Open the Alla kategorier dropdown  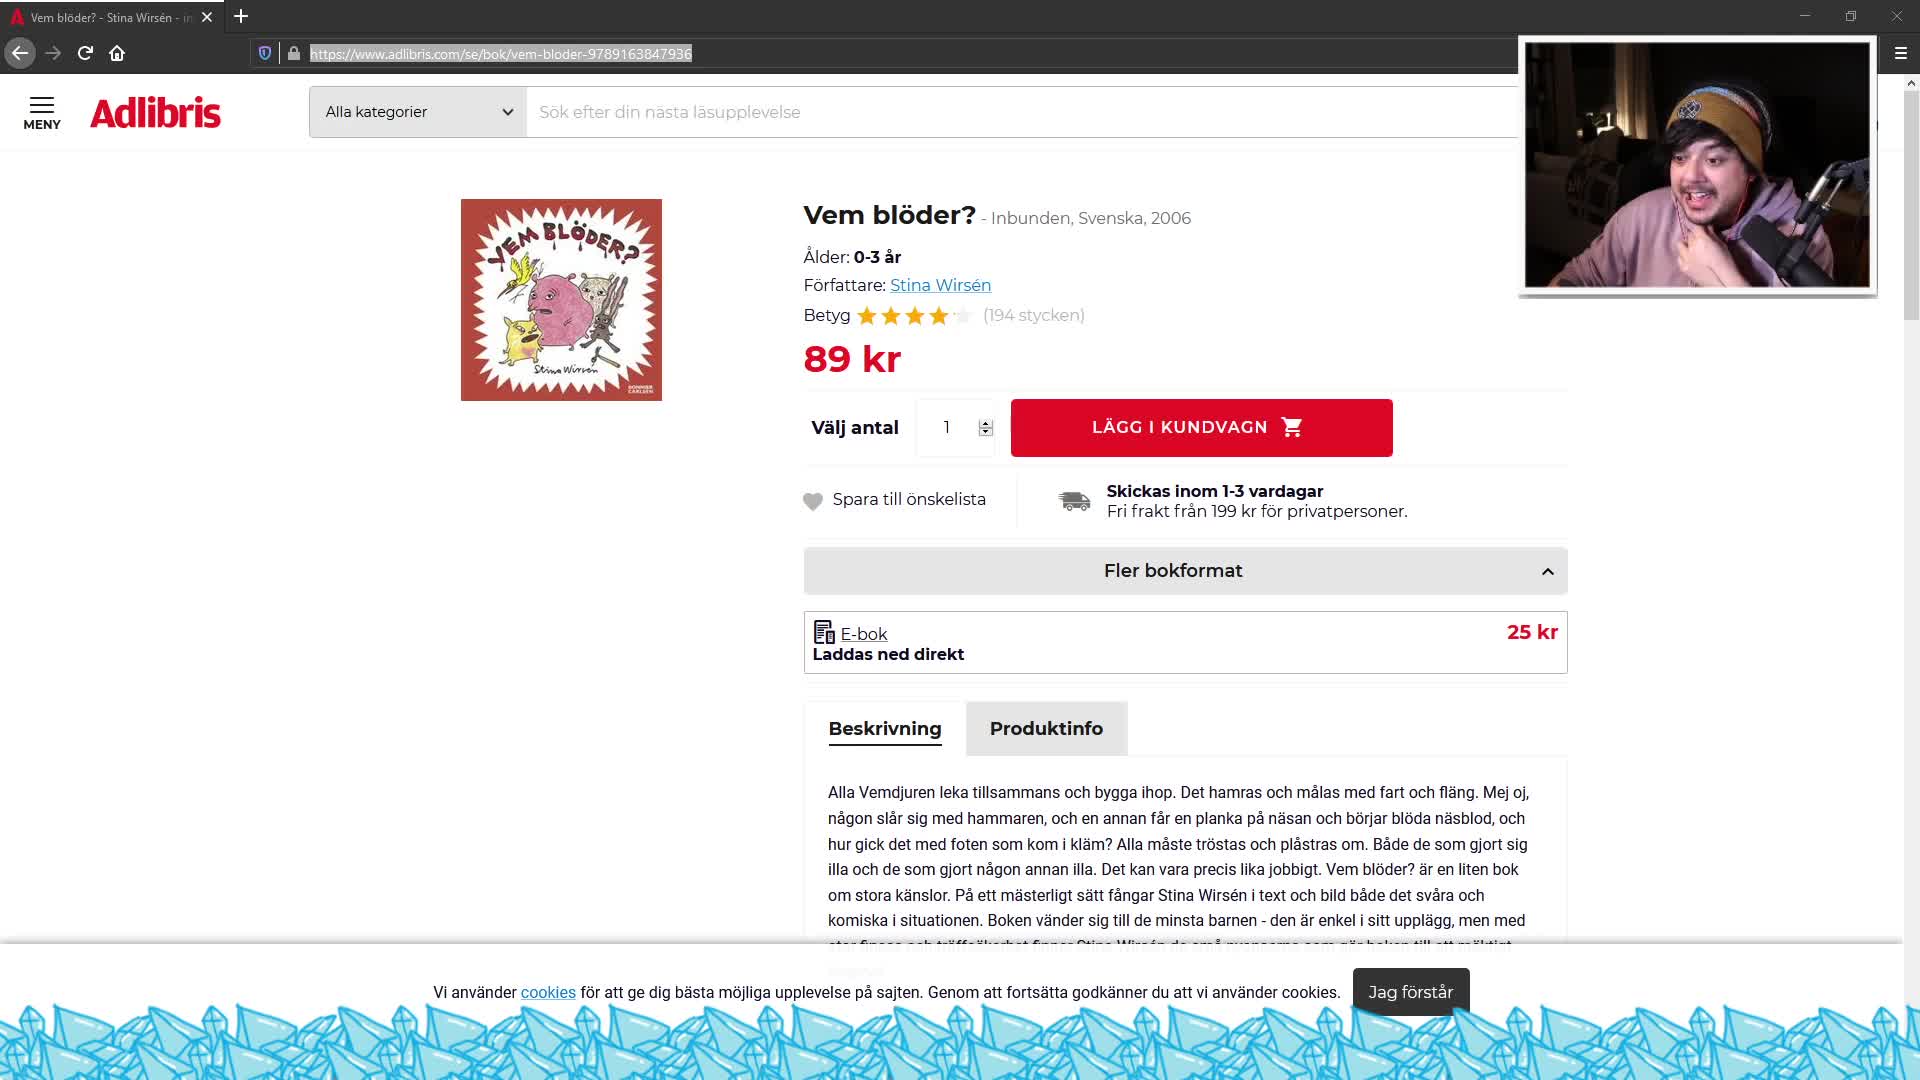pyautogui.click(x=418, y=112)
